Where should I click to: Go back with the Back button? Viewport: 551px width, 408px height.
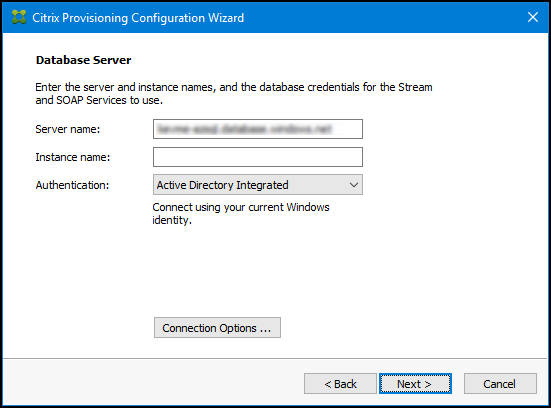[x=340, y=383]
